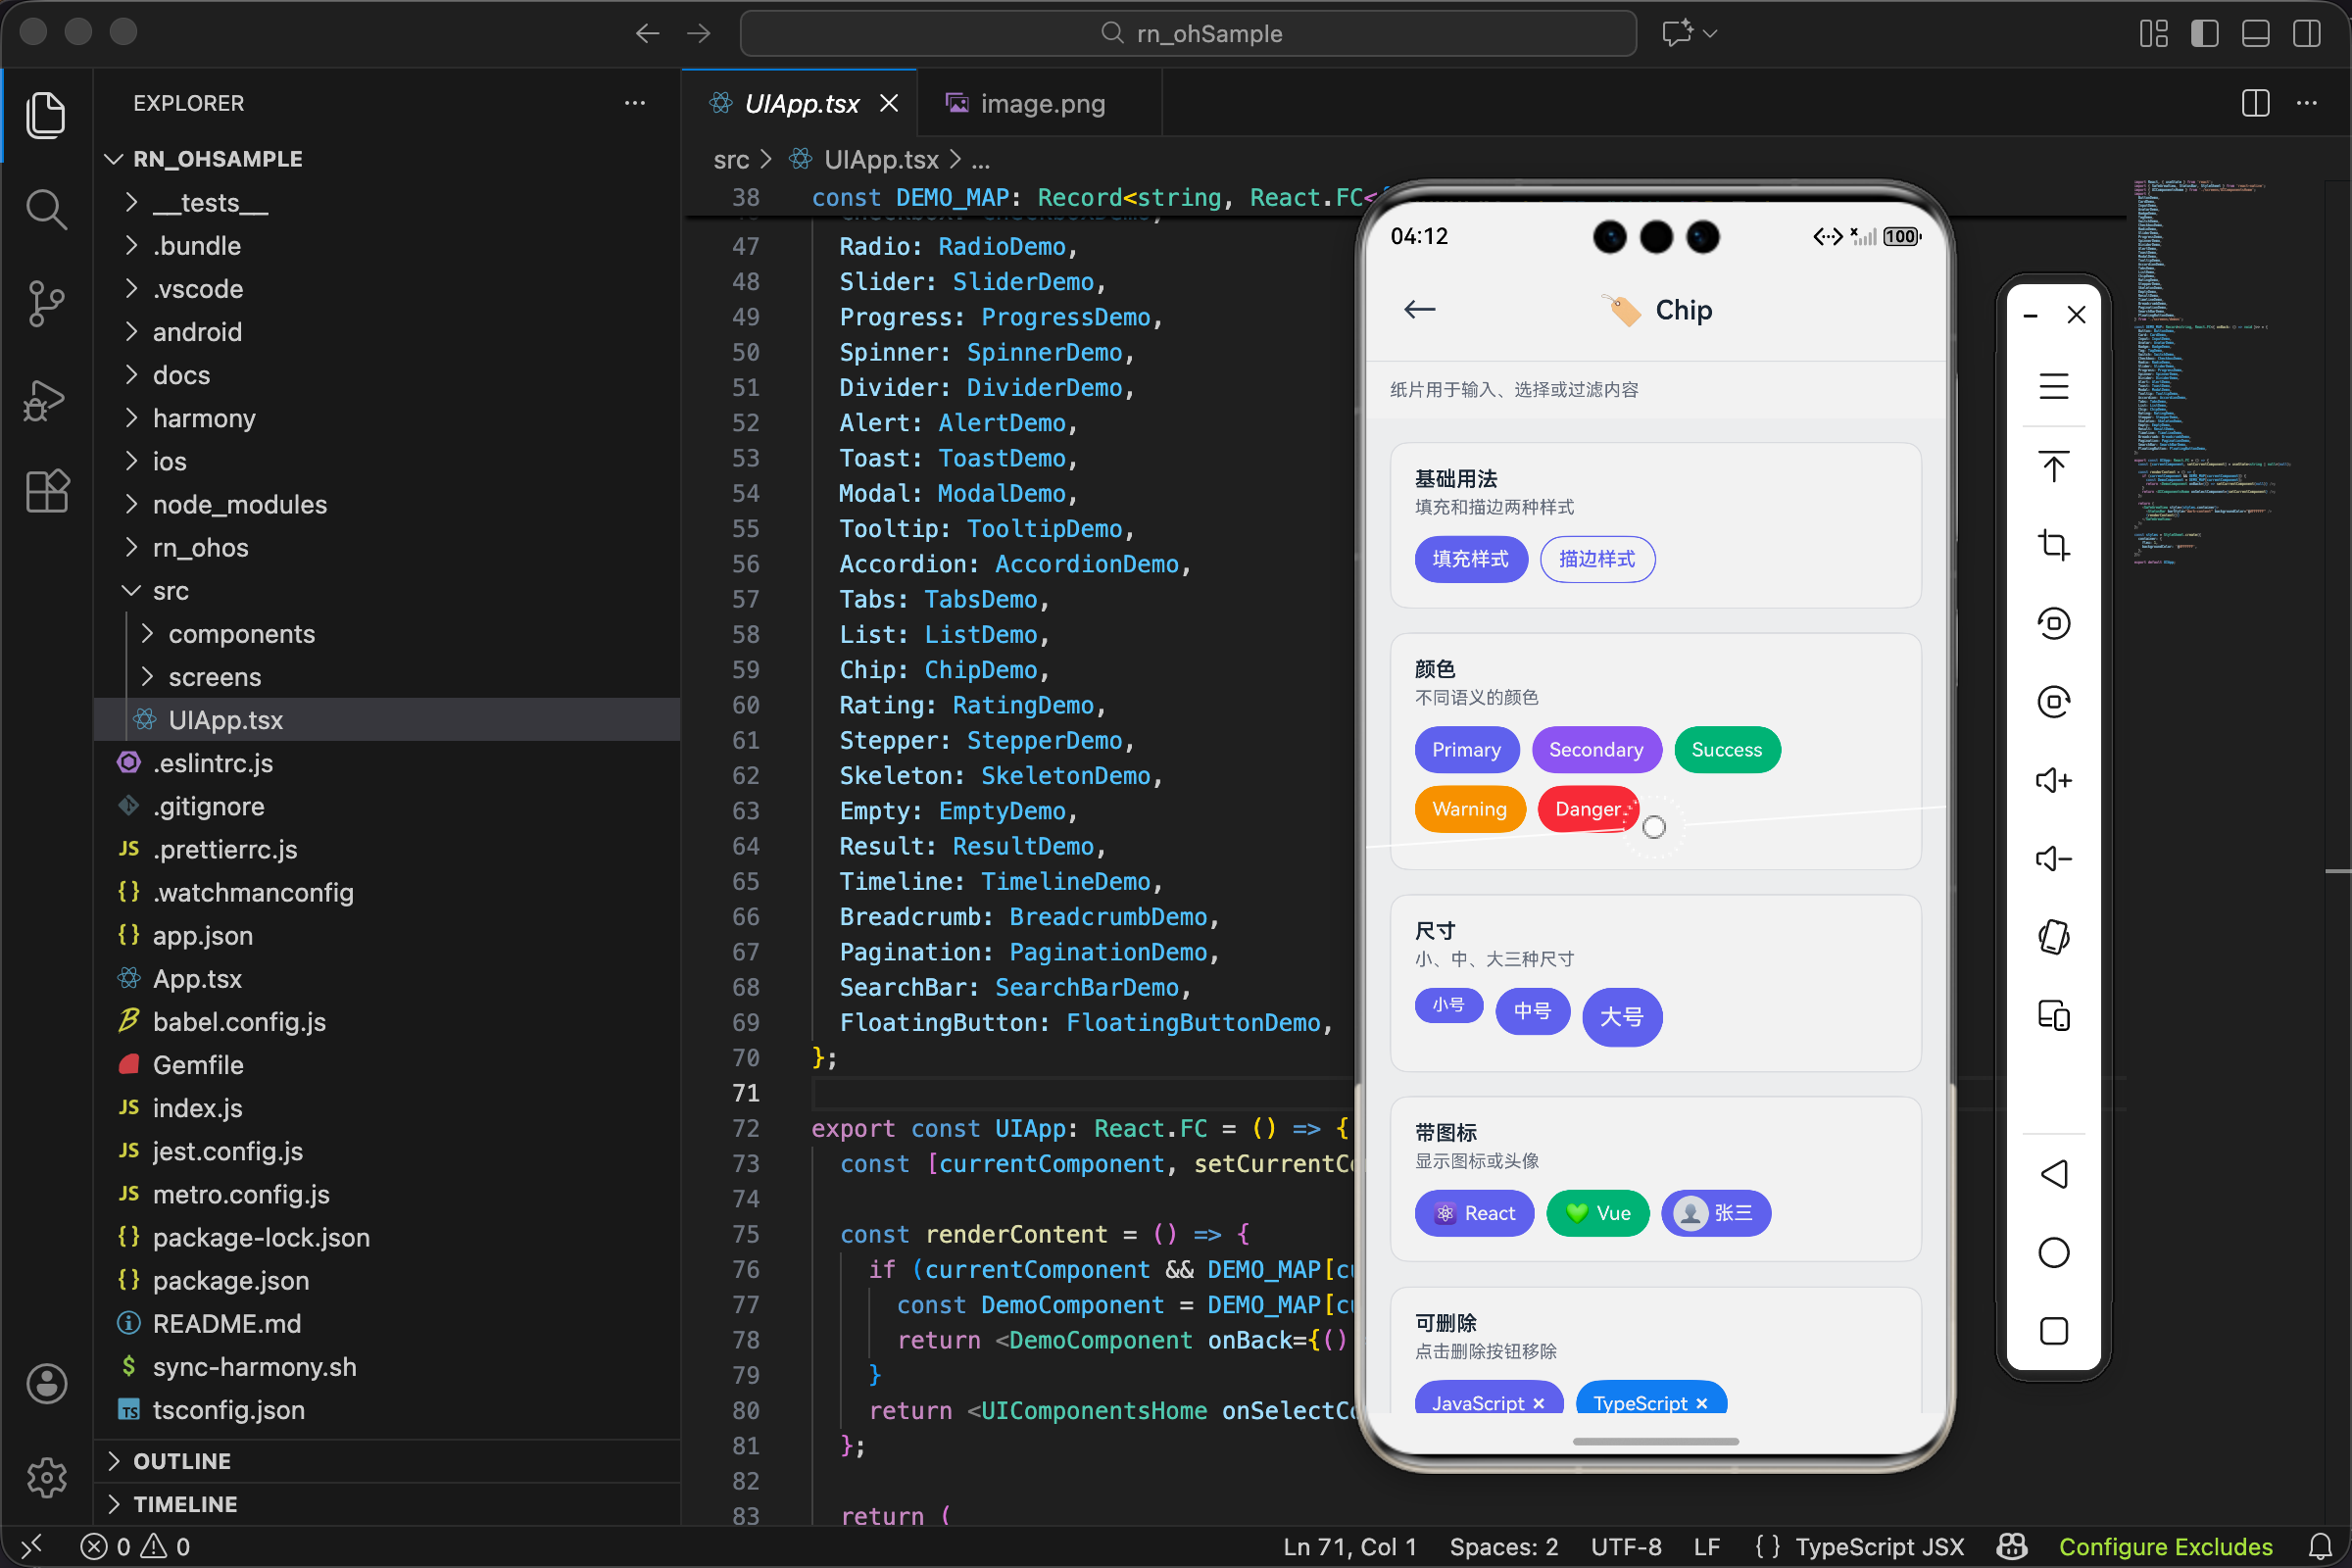Click split editor right icon
2352x1568 pixels.
click(2255, 103)
